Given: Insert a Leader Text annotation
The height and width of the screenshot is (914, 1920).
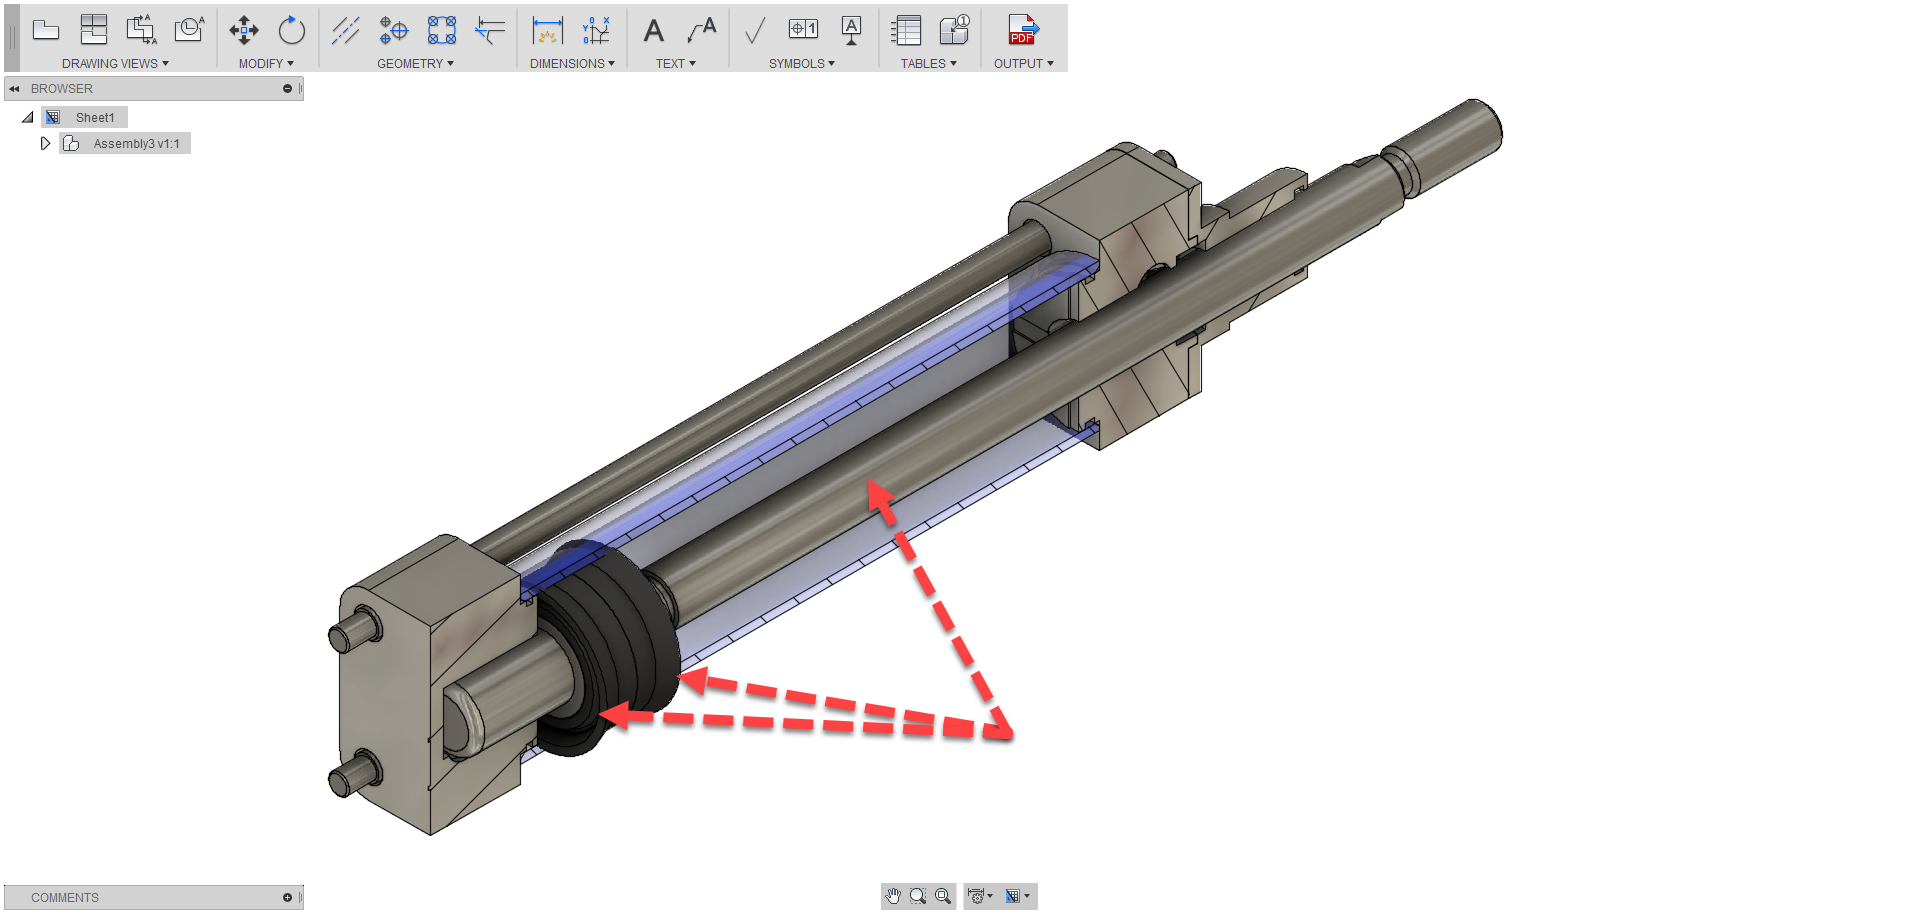Looking at the screenshot, I should (x=702, y=30).
